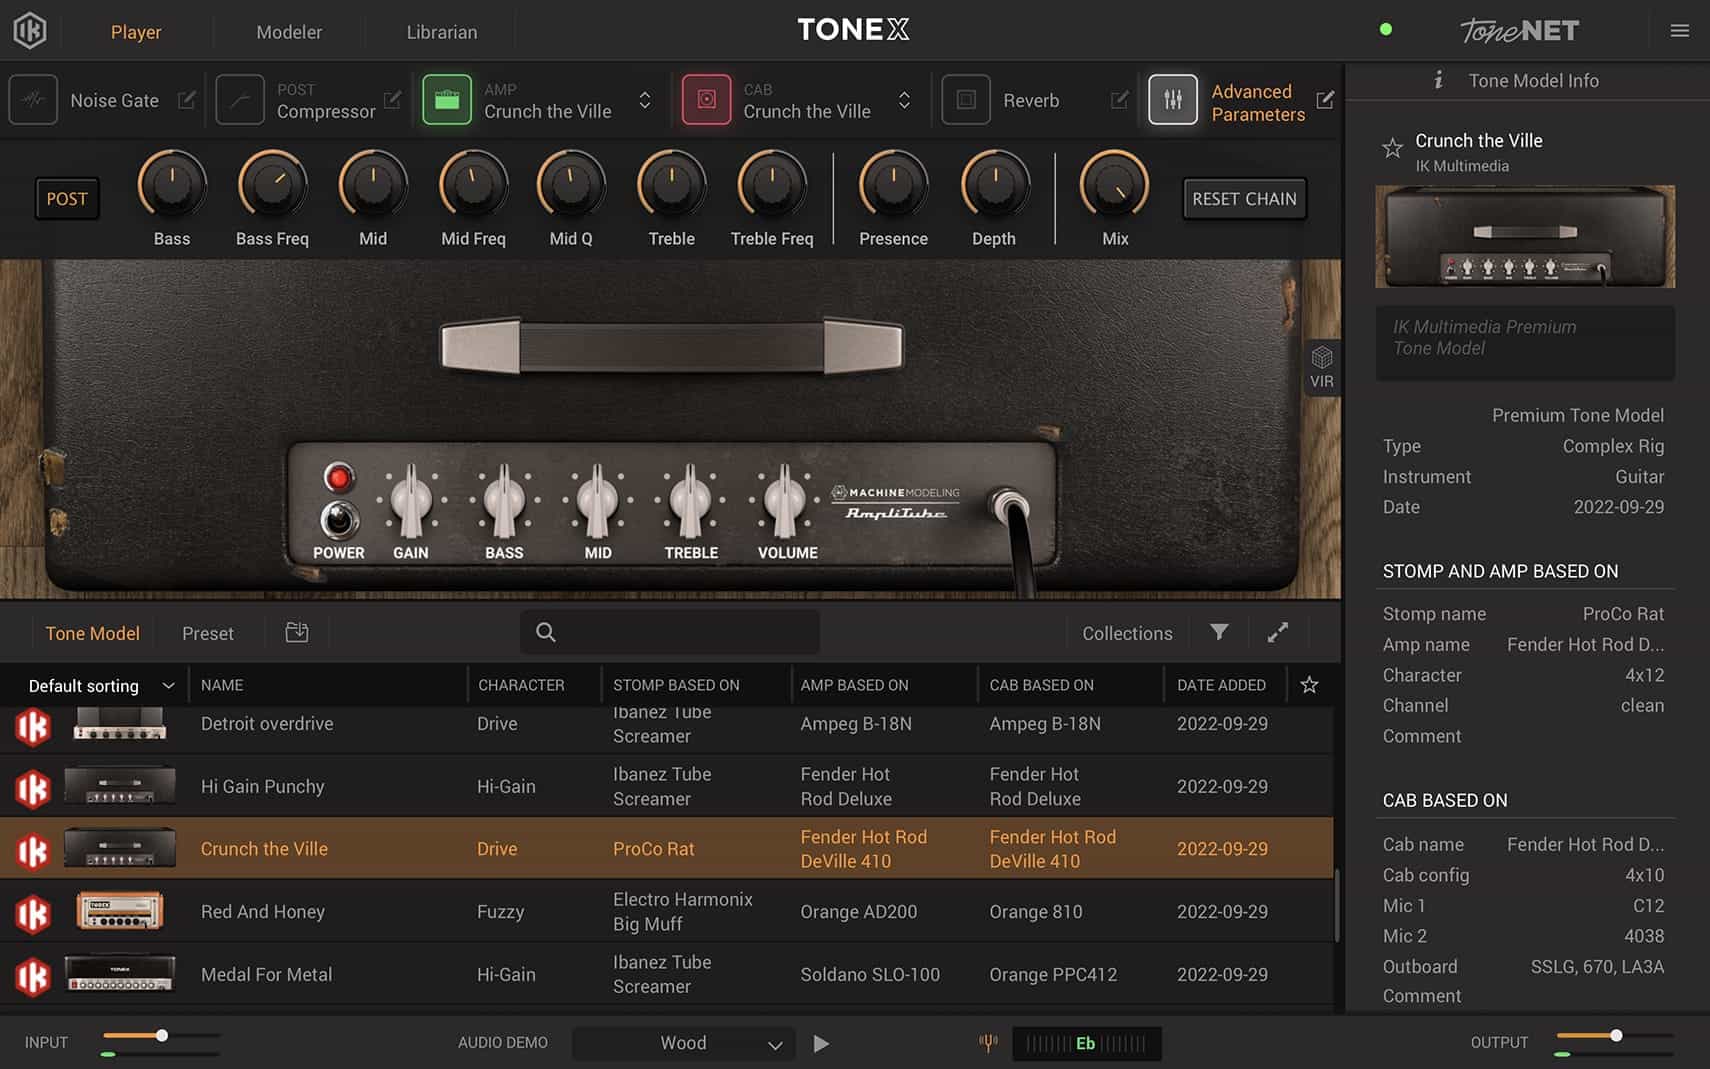Open the hamburger menu icon
The image size is (1710, 1069).
tap(1680, 31)
